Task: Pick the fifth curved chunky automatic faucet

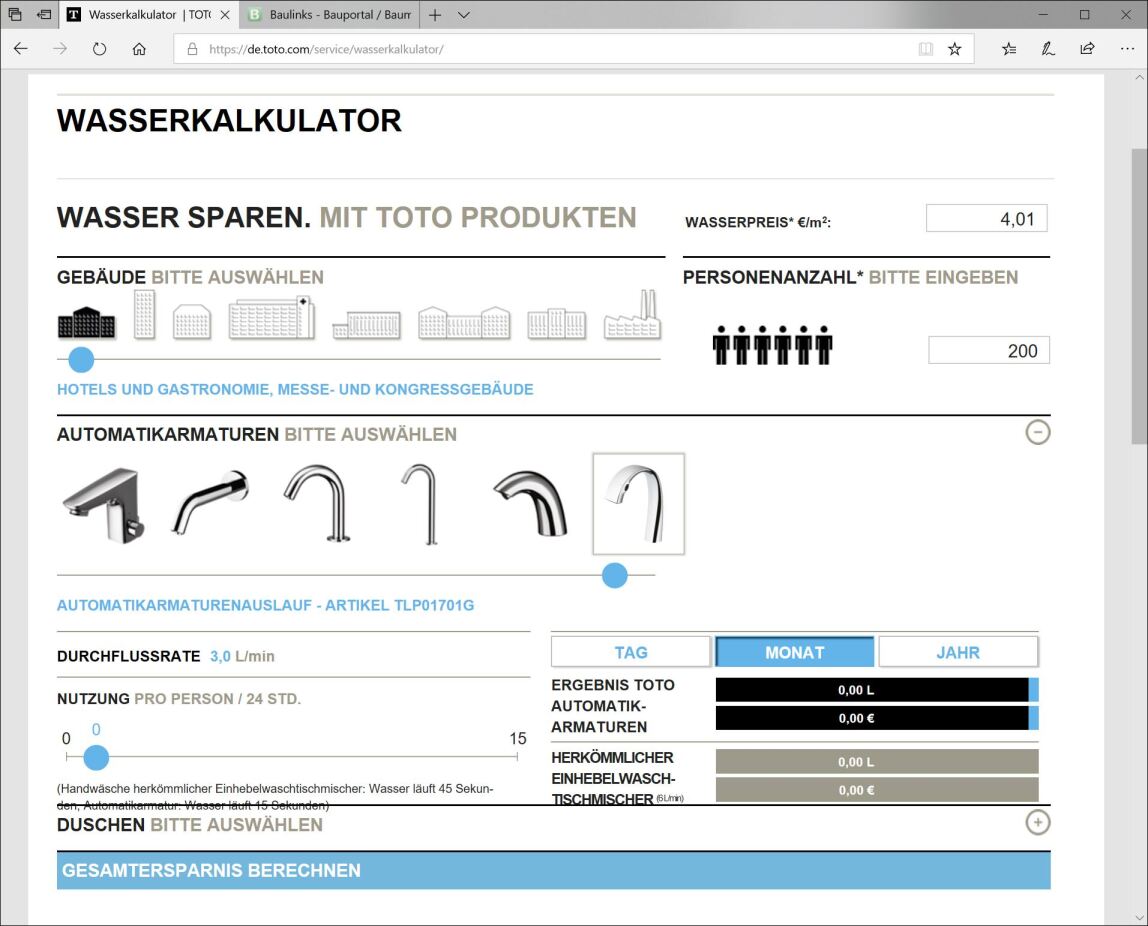Action: [x=531, y=503]
